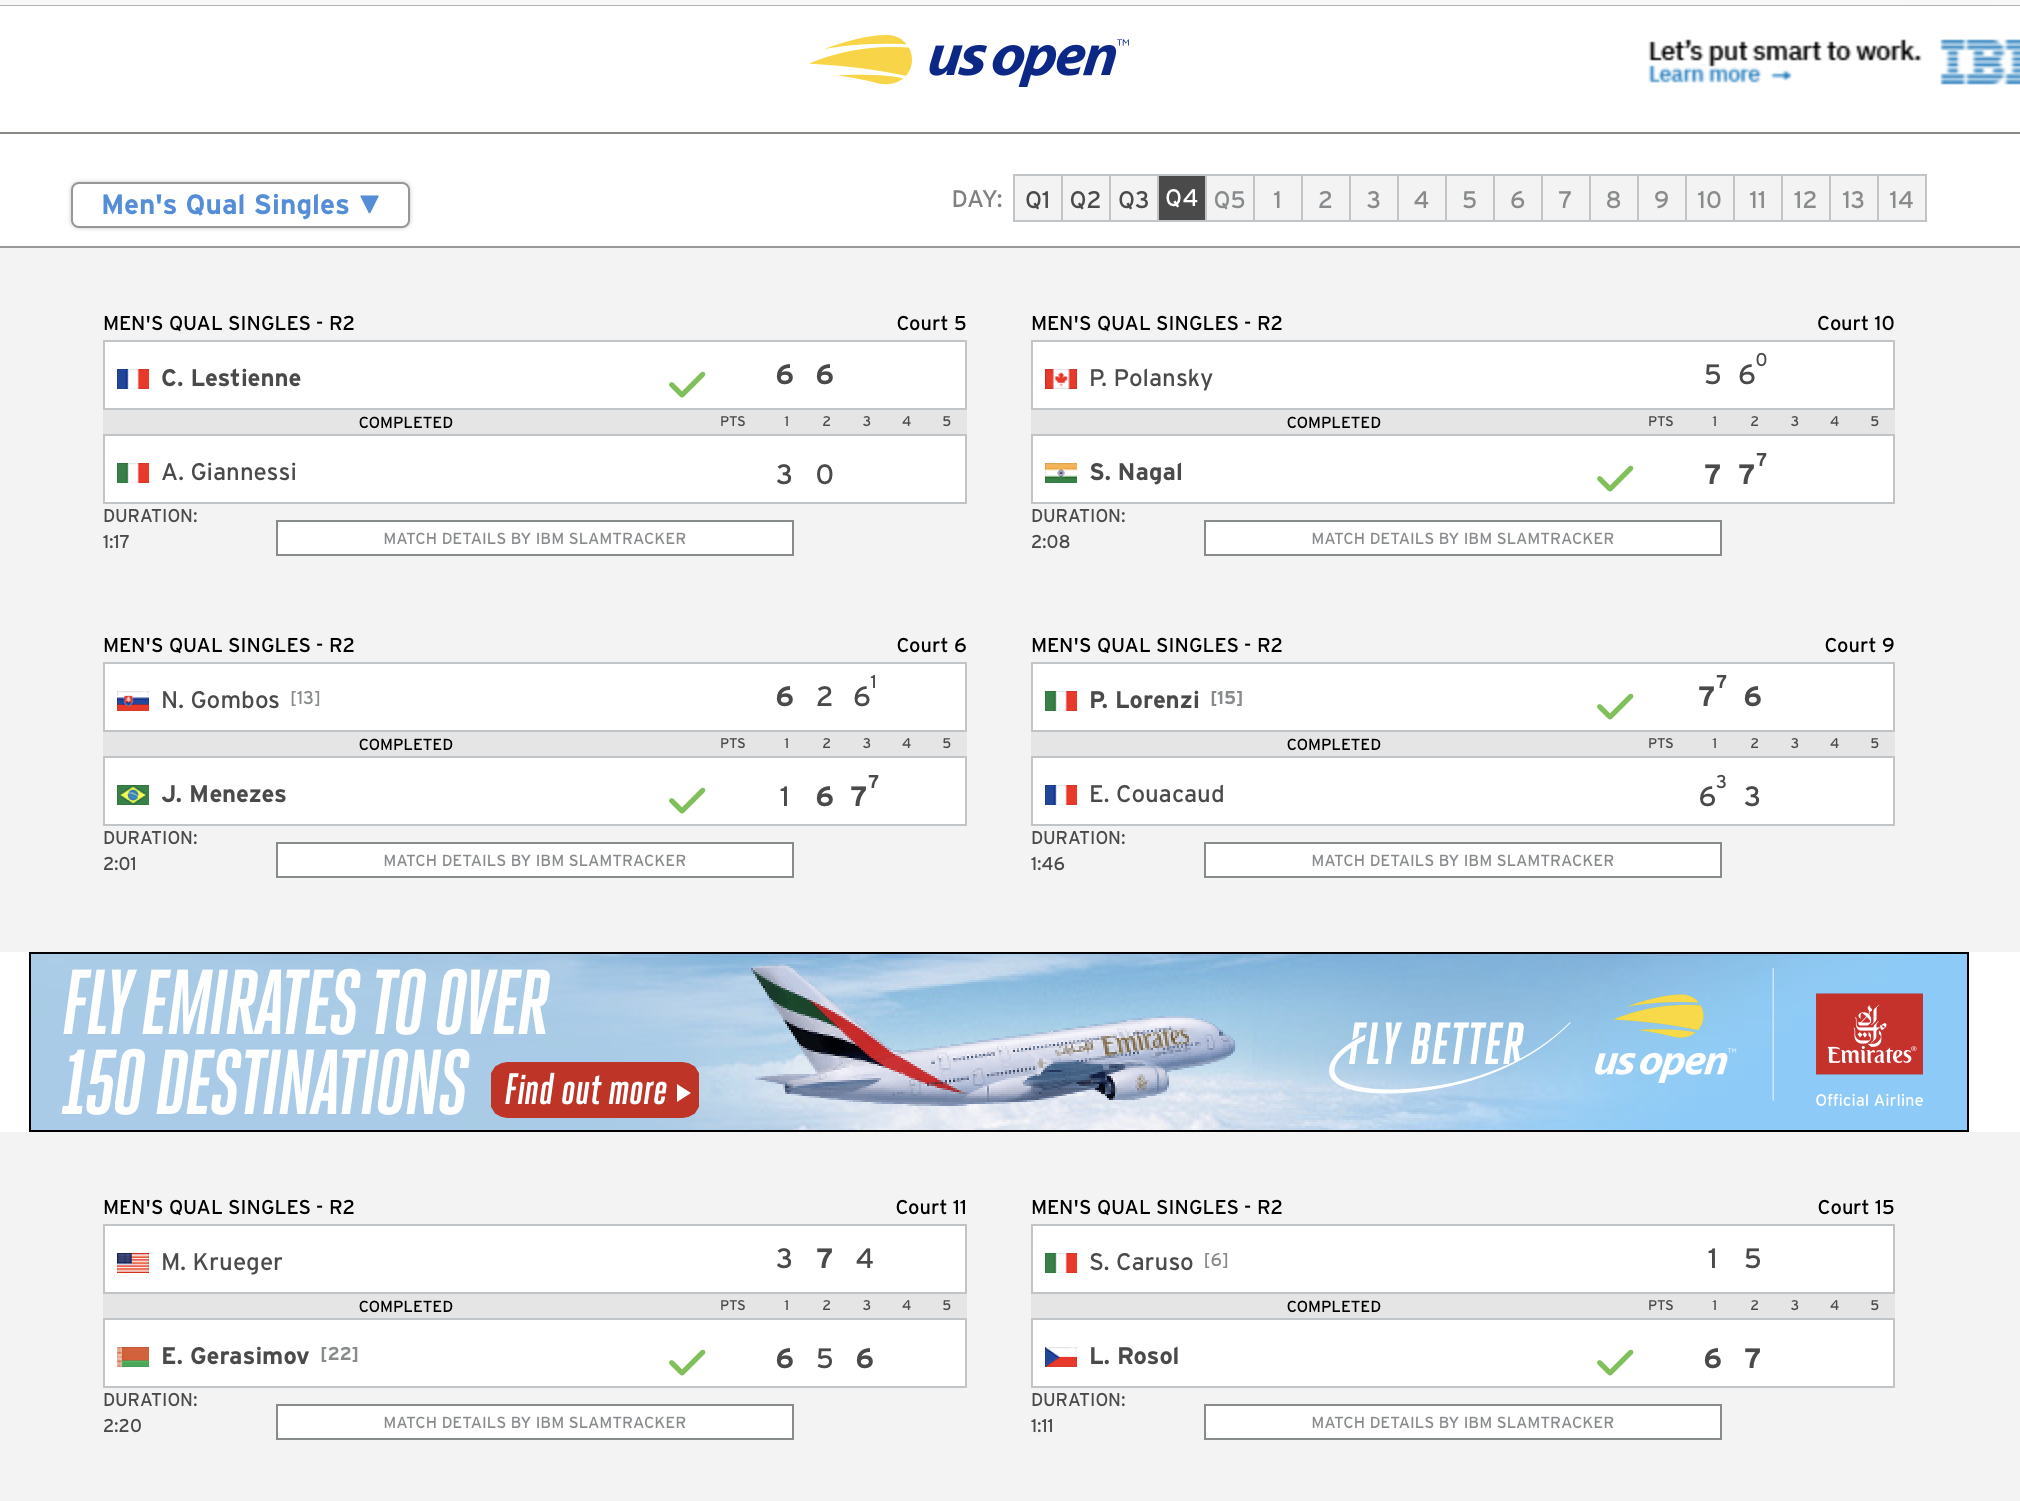Switch to the Q3 day tab
This screenshot has height=1501, width=2020.
pyautogui.click(x=1133, y=199)
